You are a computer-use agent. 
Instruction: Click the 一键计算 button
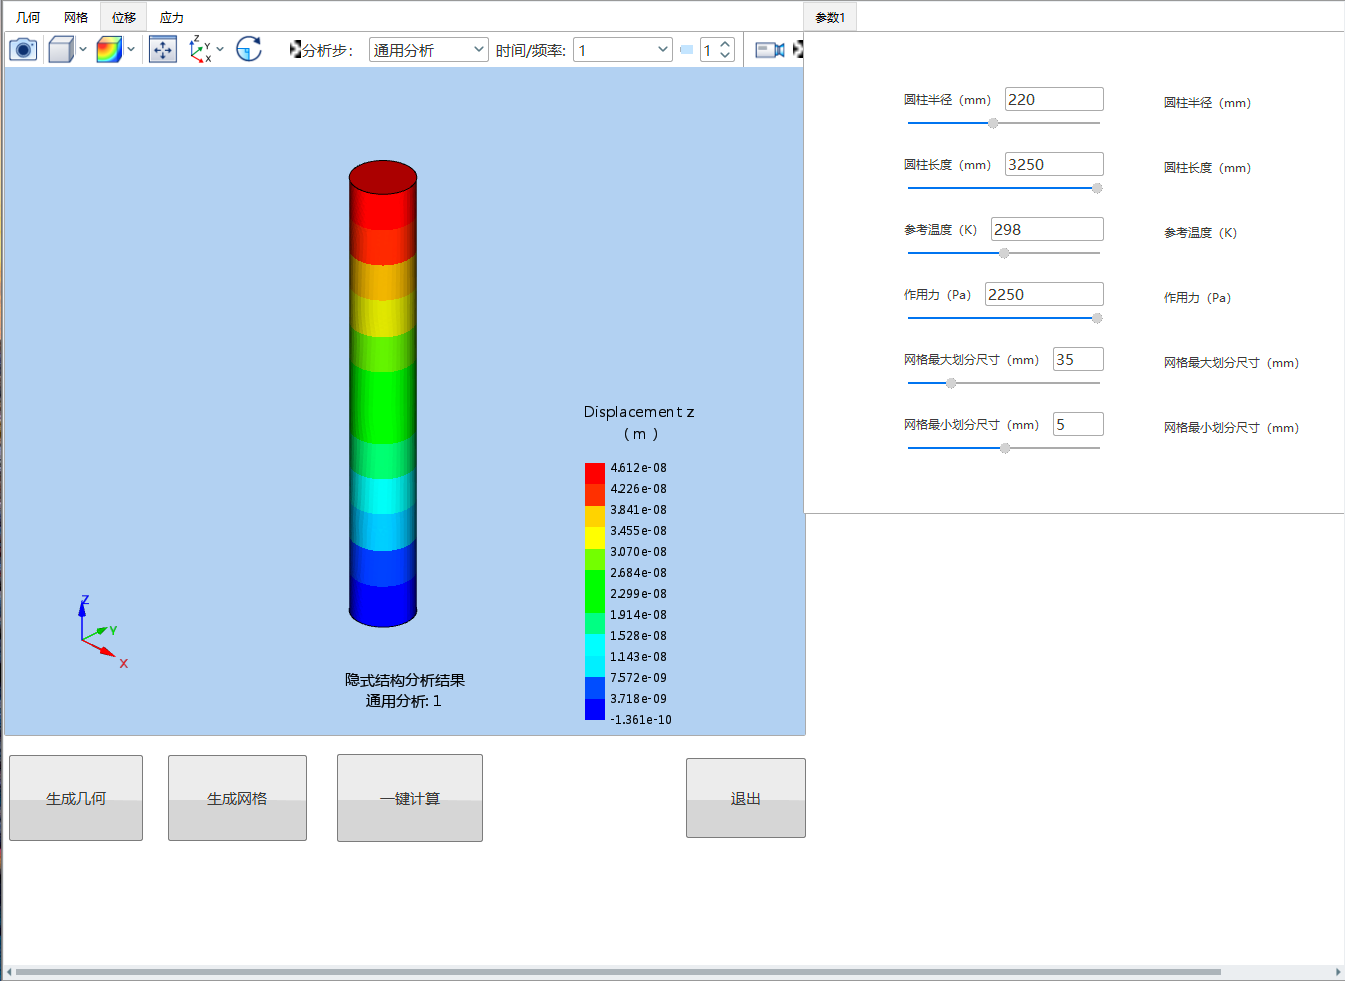(x=410, y=798)
